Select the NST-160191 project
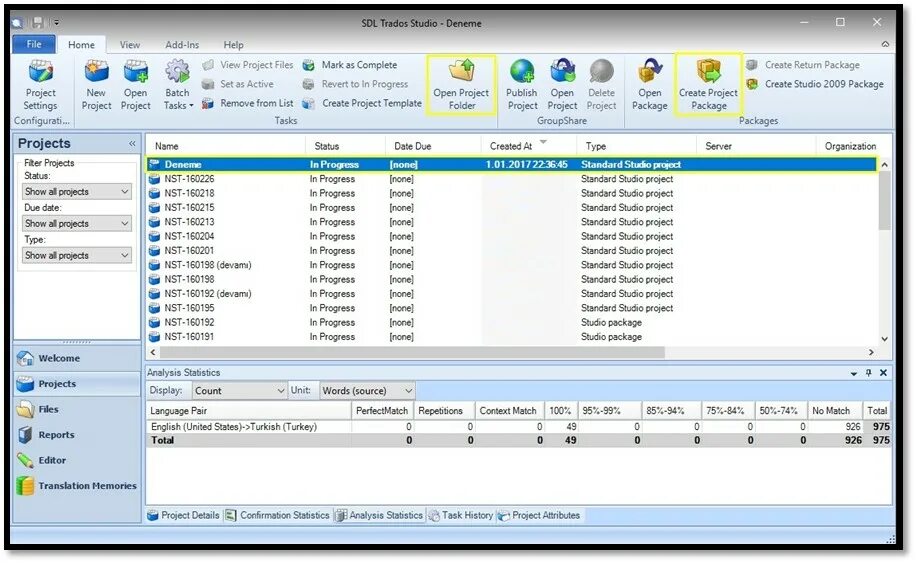Image resolution: width=916 pixels, height=563 pixels. pyautogui.click(x=511, y=337)
